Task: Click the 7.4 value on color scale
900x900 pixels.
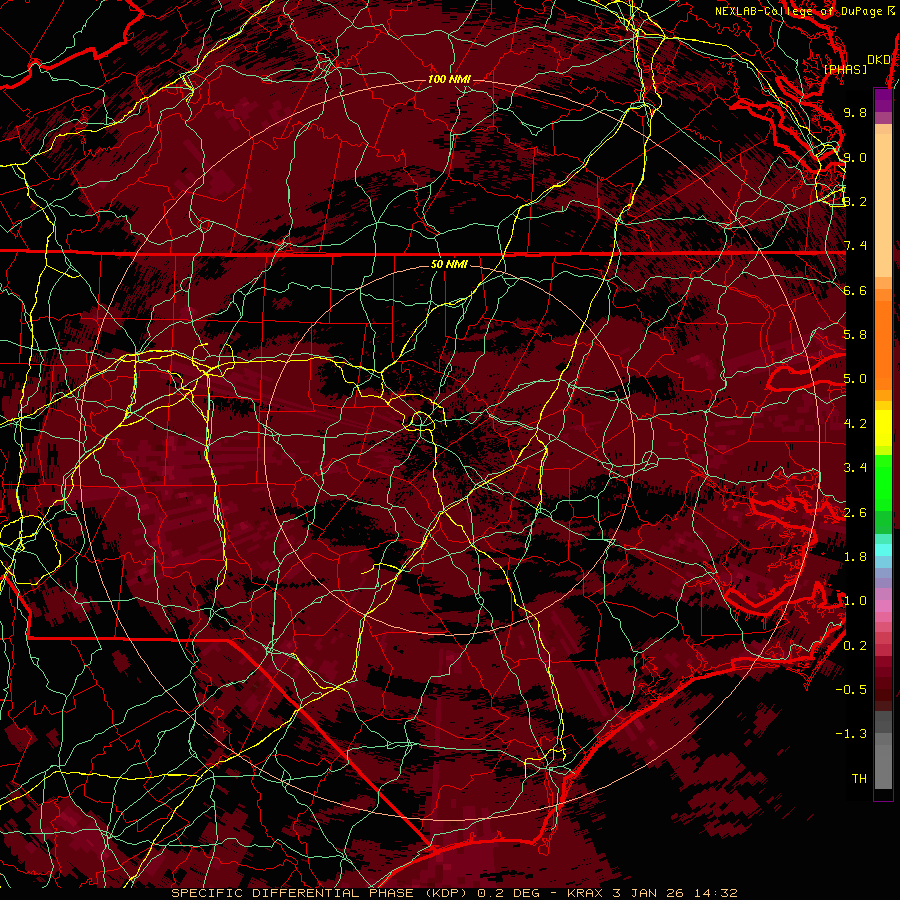Action: click(855, 246)
